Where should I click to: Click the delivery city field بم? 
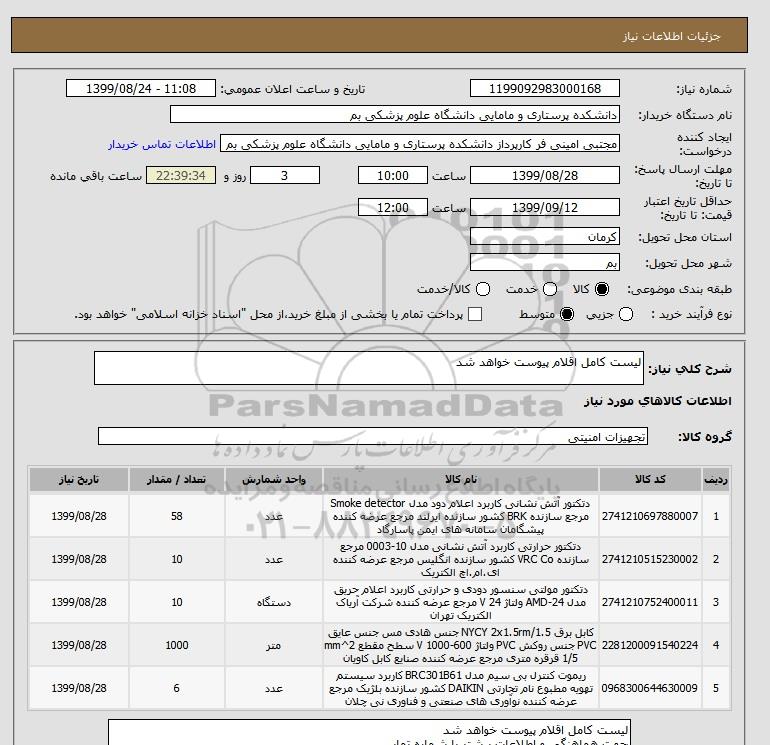pos(545,262)
